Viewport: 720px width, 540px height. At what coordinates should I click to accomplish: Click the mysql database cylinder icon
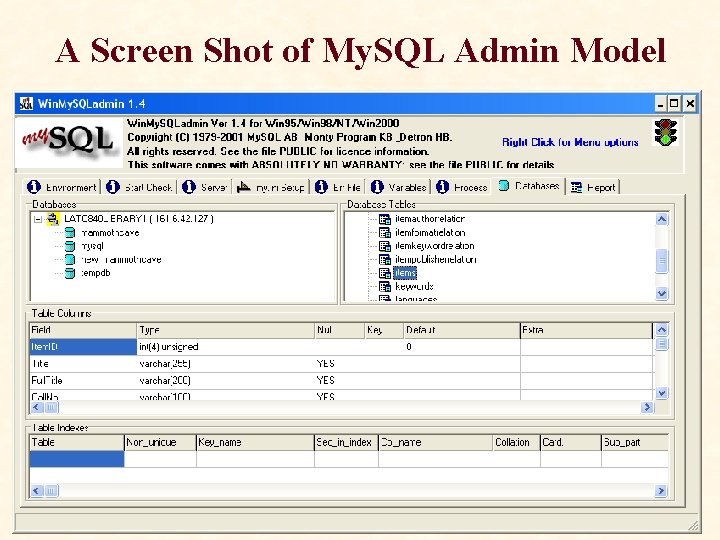(x=70, y=246)
